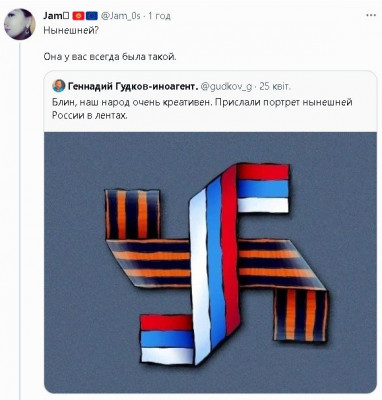
Task: Open the tweet via '1 год' timestamp
Action: (x=159, y=16)
